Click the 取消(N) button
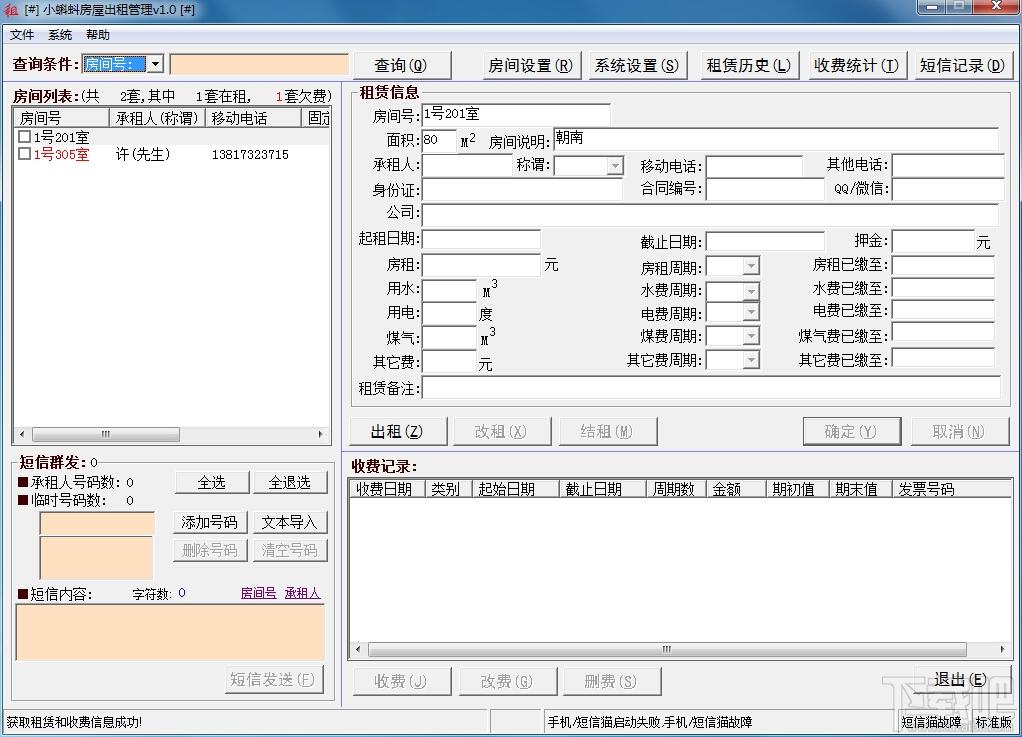1022x737 pixels. (x=959, y=431)
